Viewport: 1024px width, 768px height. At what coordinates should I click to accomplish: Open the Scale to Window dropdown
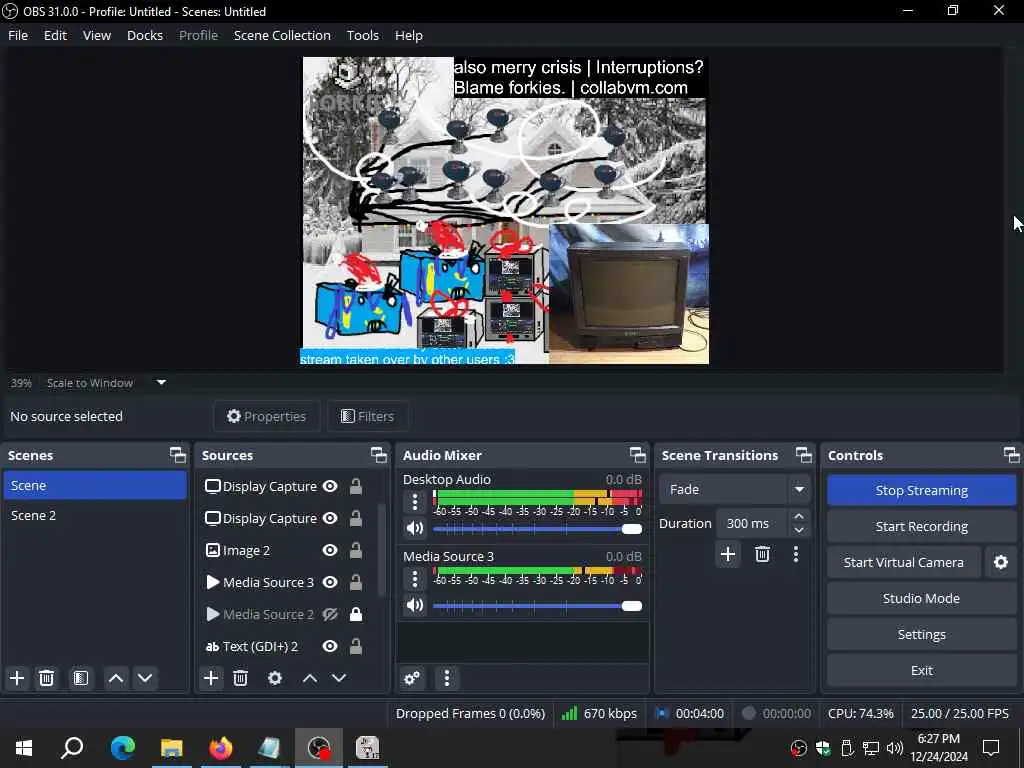tap(161, 383)
